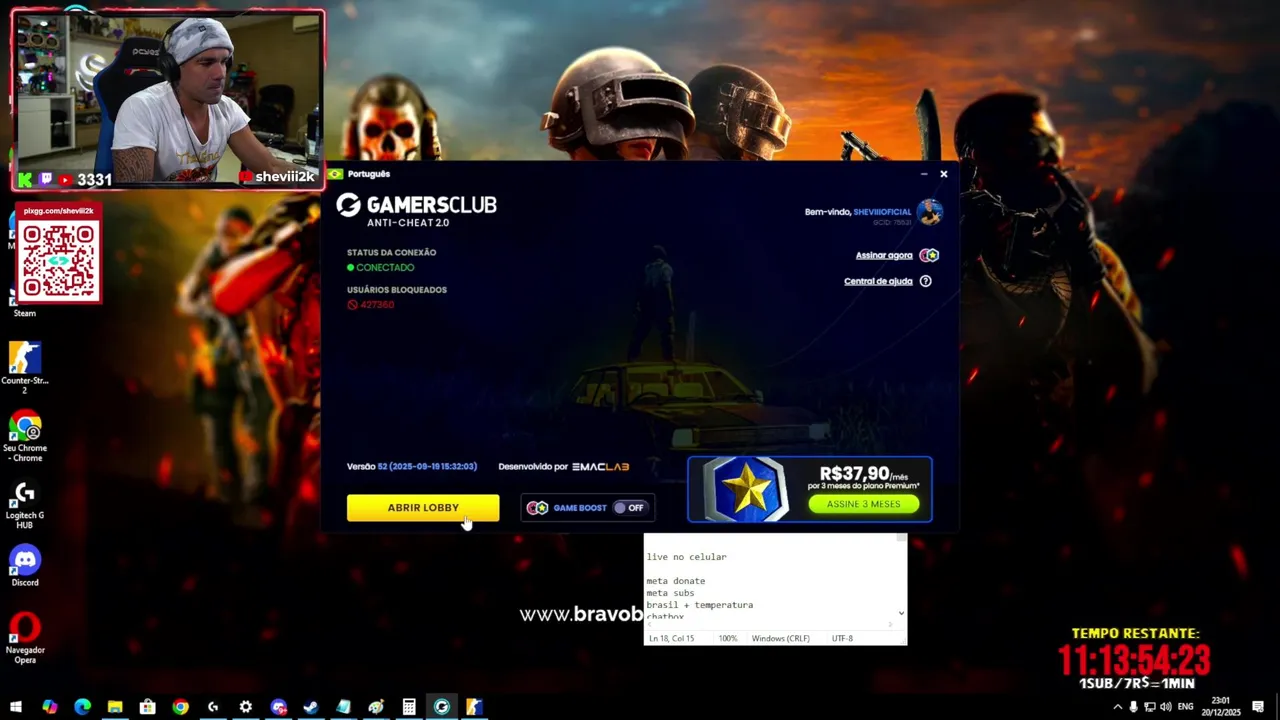The image size is (1280, 720).
Task: Toggle the Game Boost switch on
Action: 629,508
